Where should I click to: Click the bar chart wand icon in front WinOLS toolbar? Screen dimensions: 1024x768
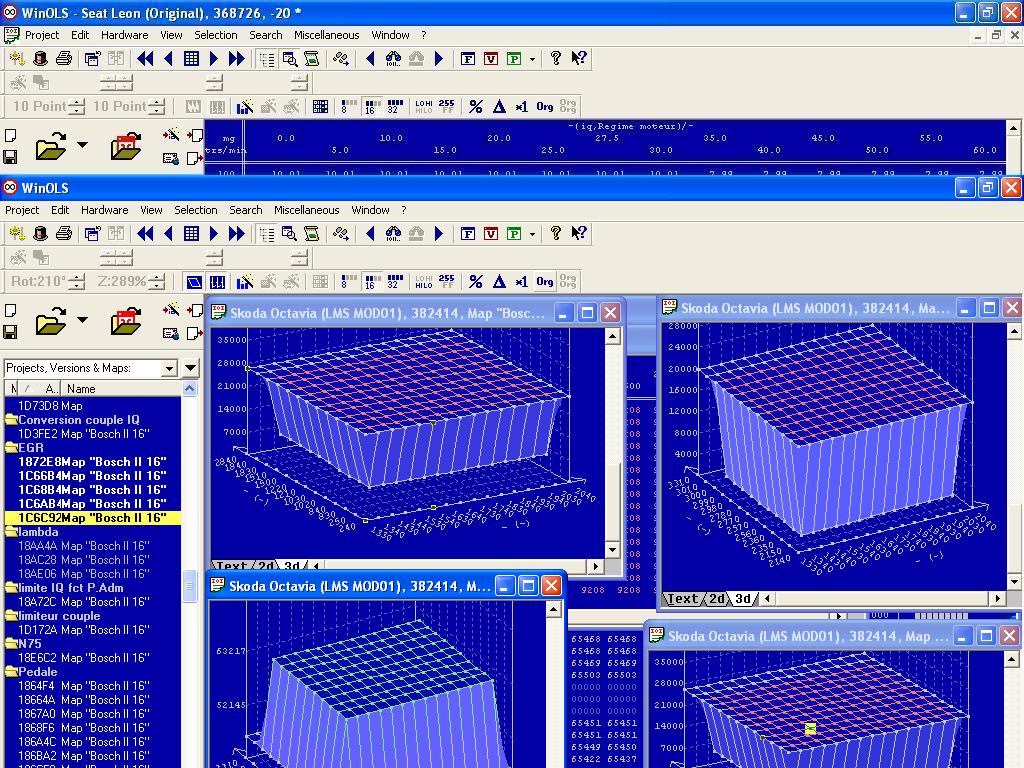(245, 281)
